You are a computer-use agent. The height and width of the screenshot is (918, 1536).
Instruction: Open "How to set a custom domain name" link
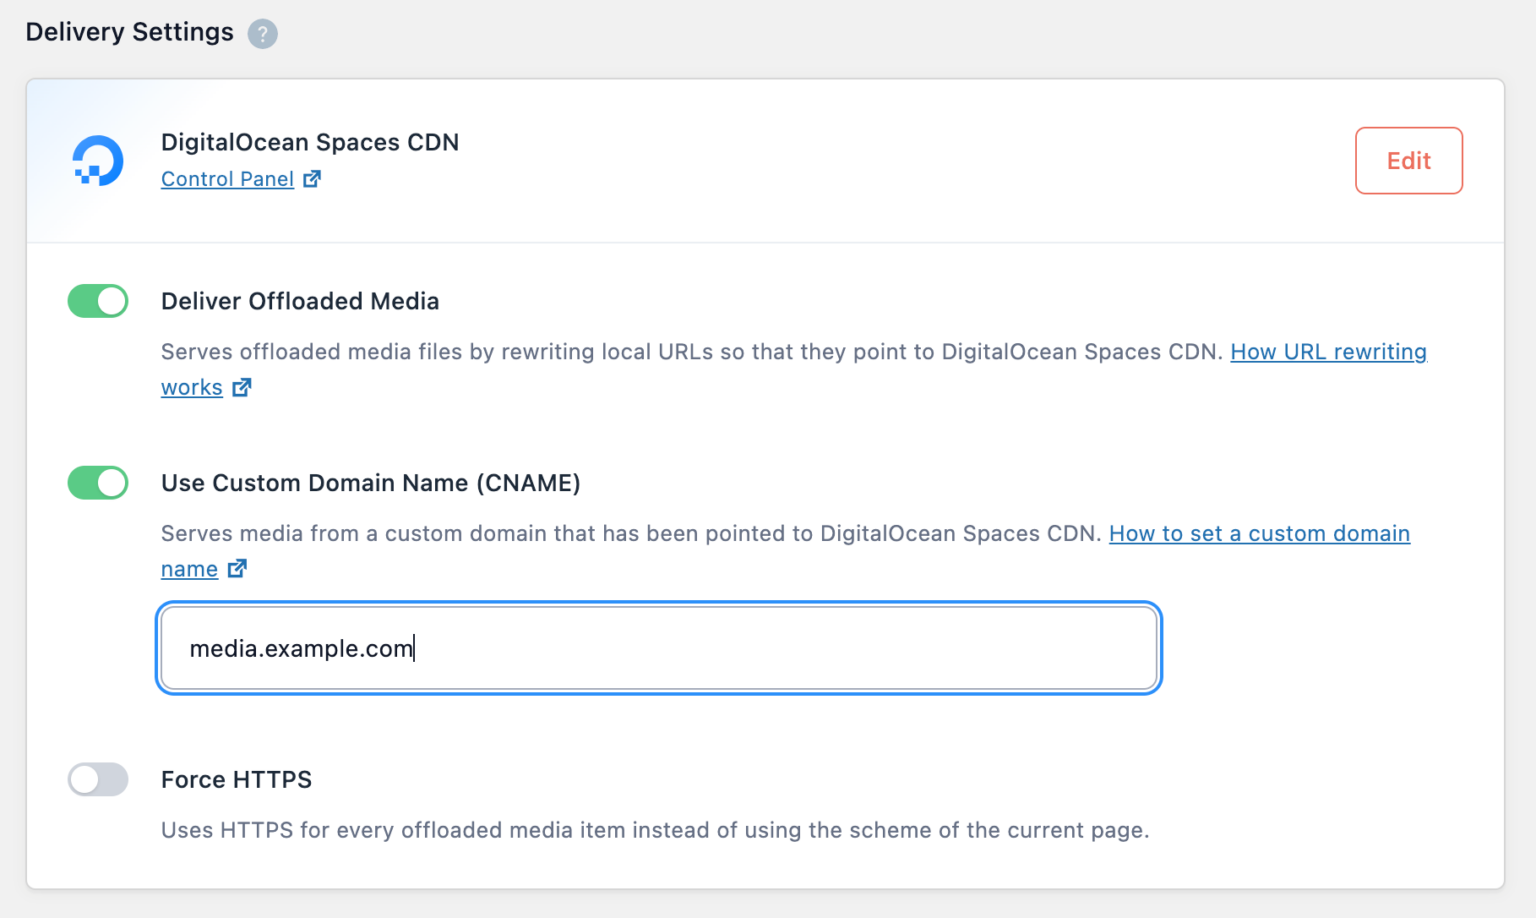1258,533
